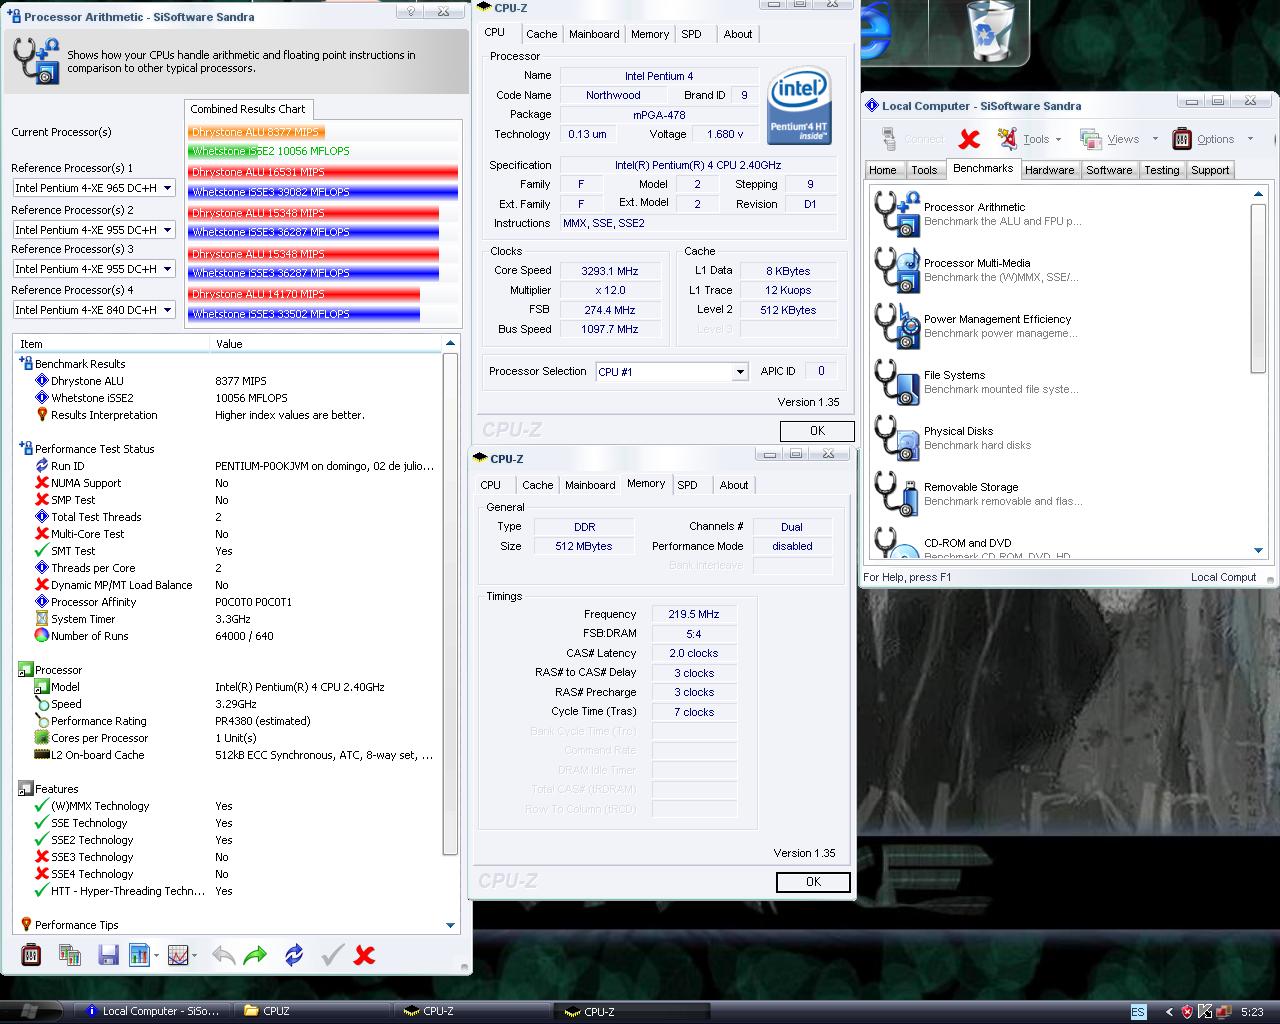
Task: Click the green forward arrow icon
Action: 255,955
